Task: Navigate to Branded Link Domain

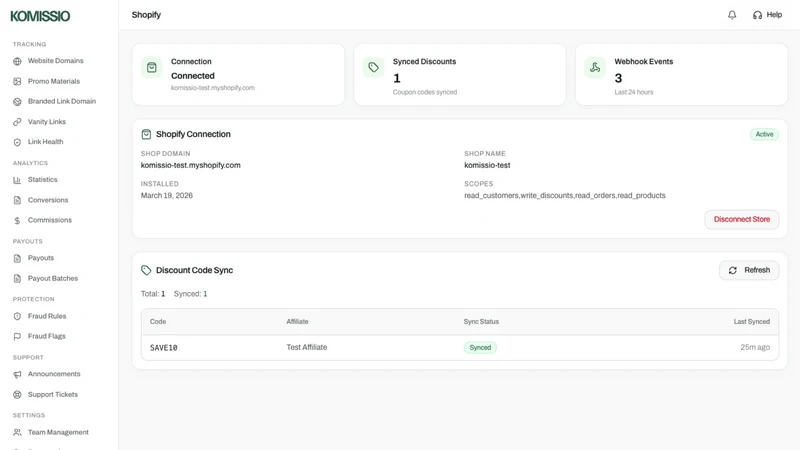Action: click(x=62, y=101)
